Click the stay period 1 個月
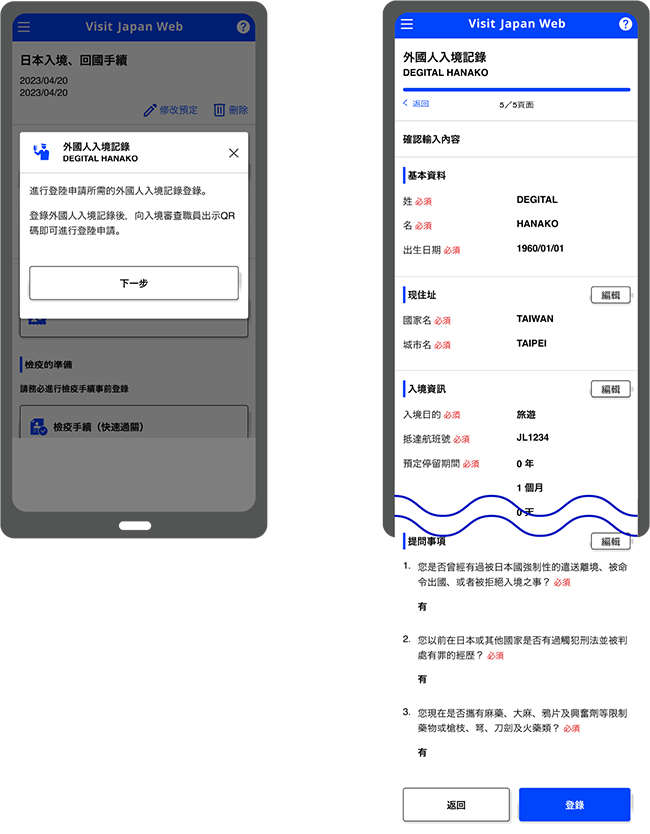 pos(529,488)
